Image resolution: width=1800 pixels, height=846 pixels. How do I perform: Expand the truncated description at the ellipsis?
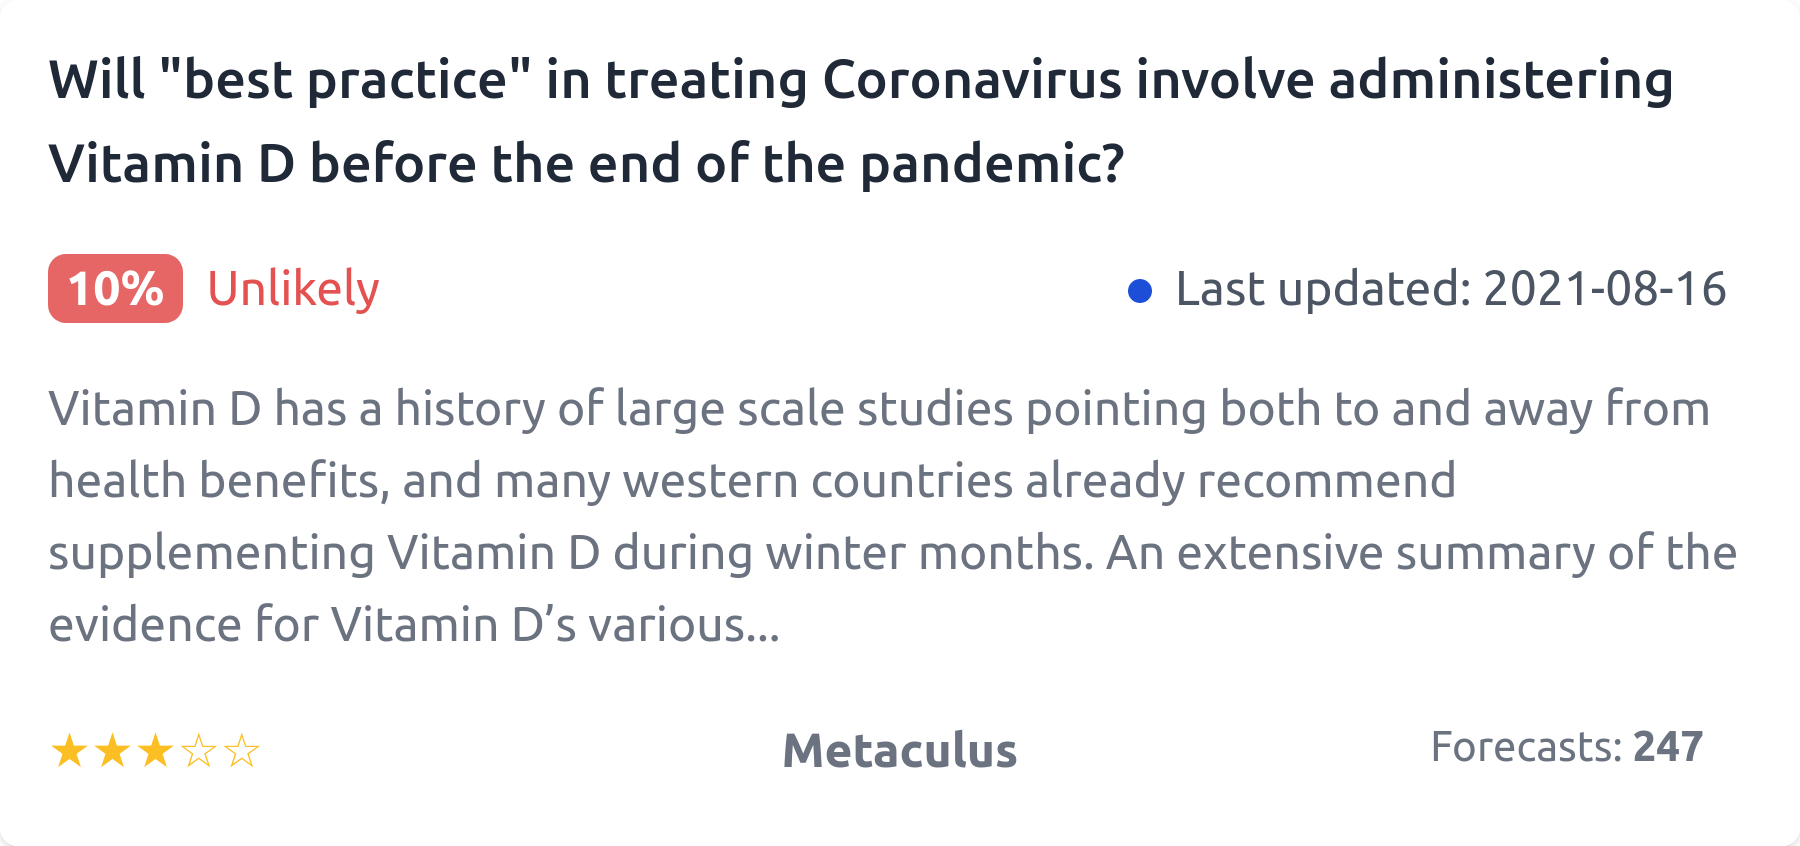[763, 626]
